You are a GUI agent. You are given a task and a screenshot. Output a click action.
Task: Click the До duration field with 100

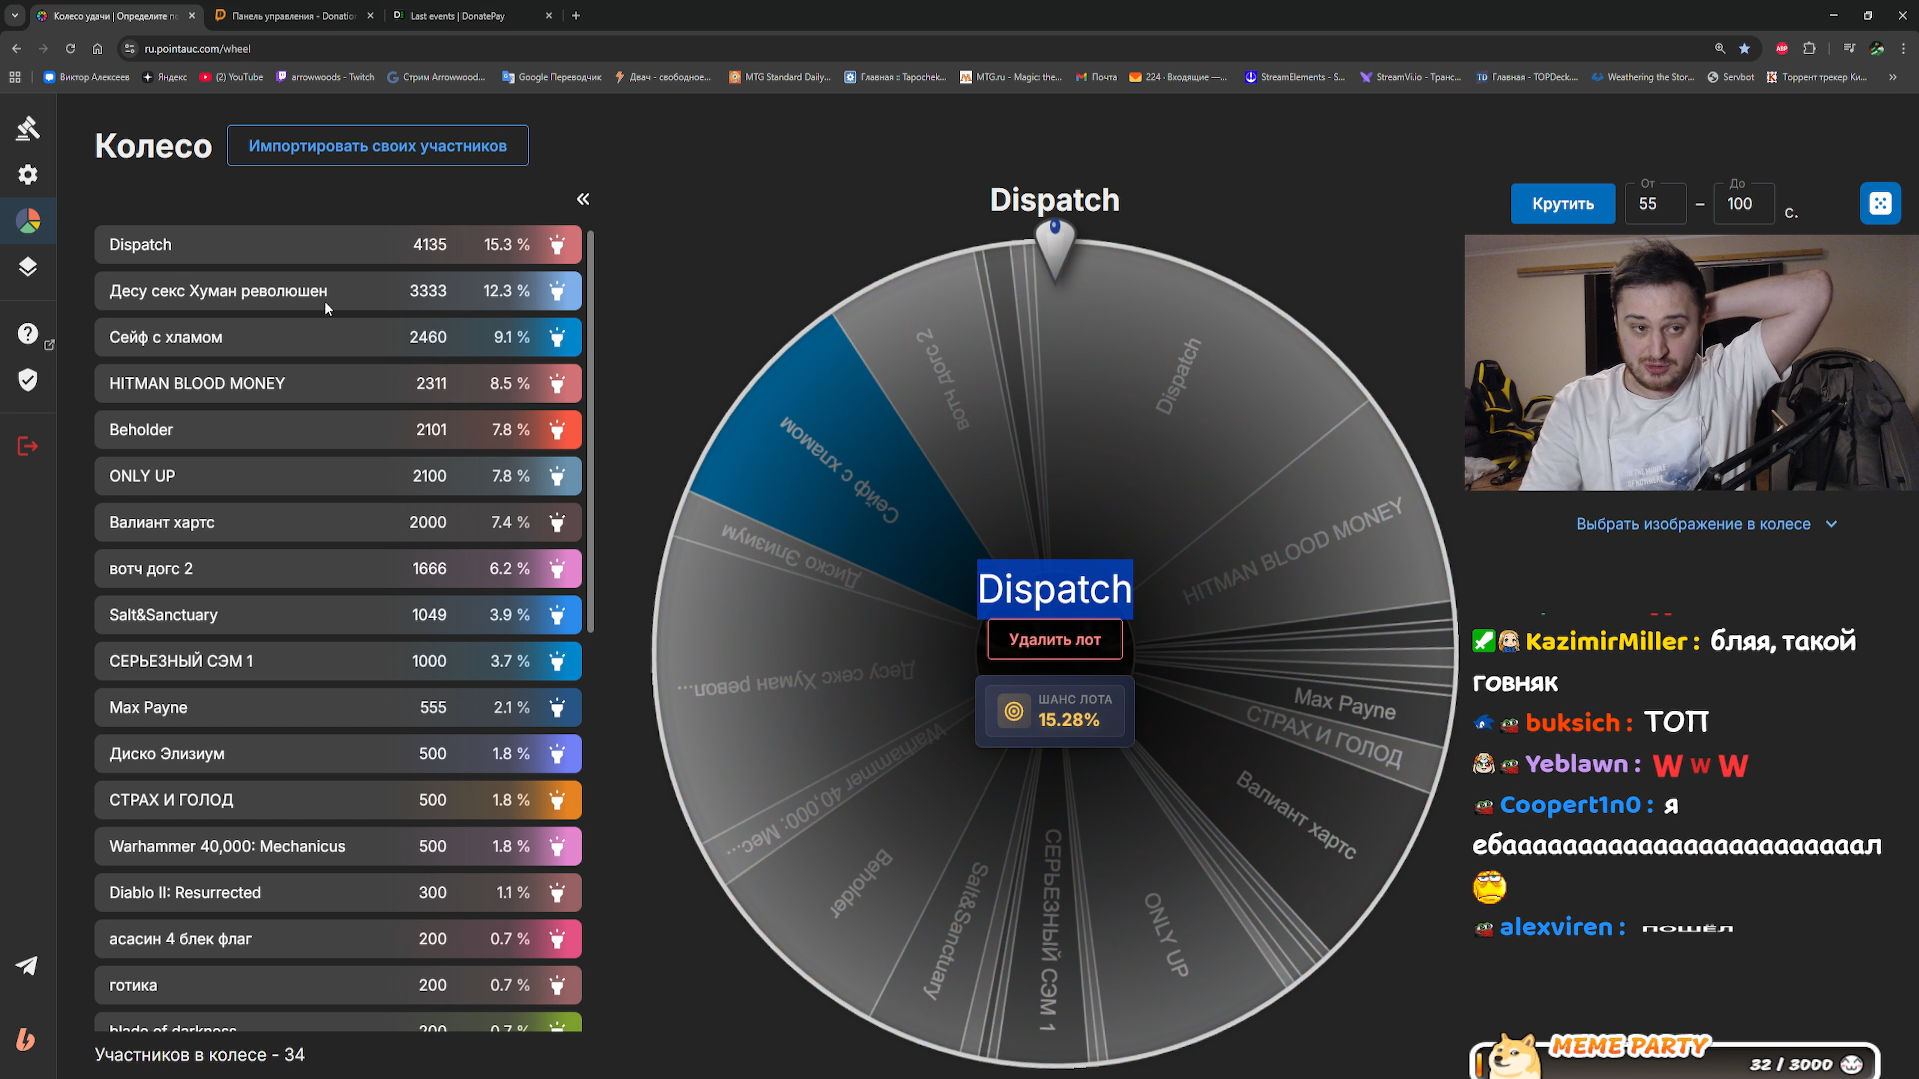click(1745, 204)
